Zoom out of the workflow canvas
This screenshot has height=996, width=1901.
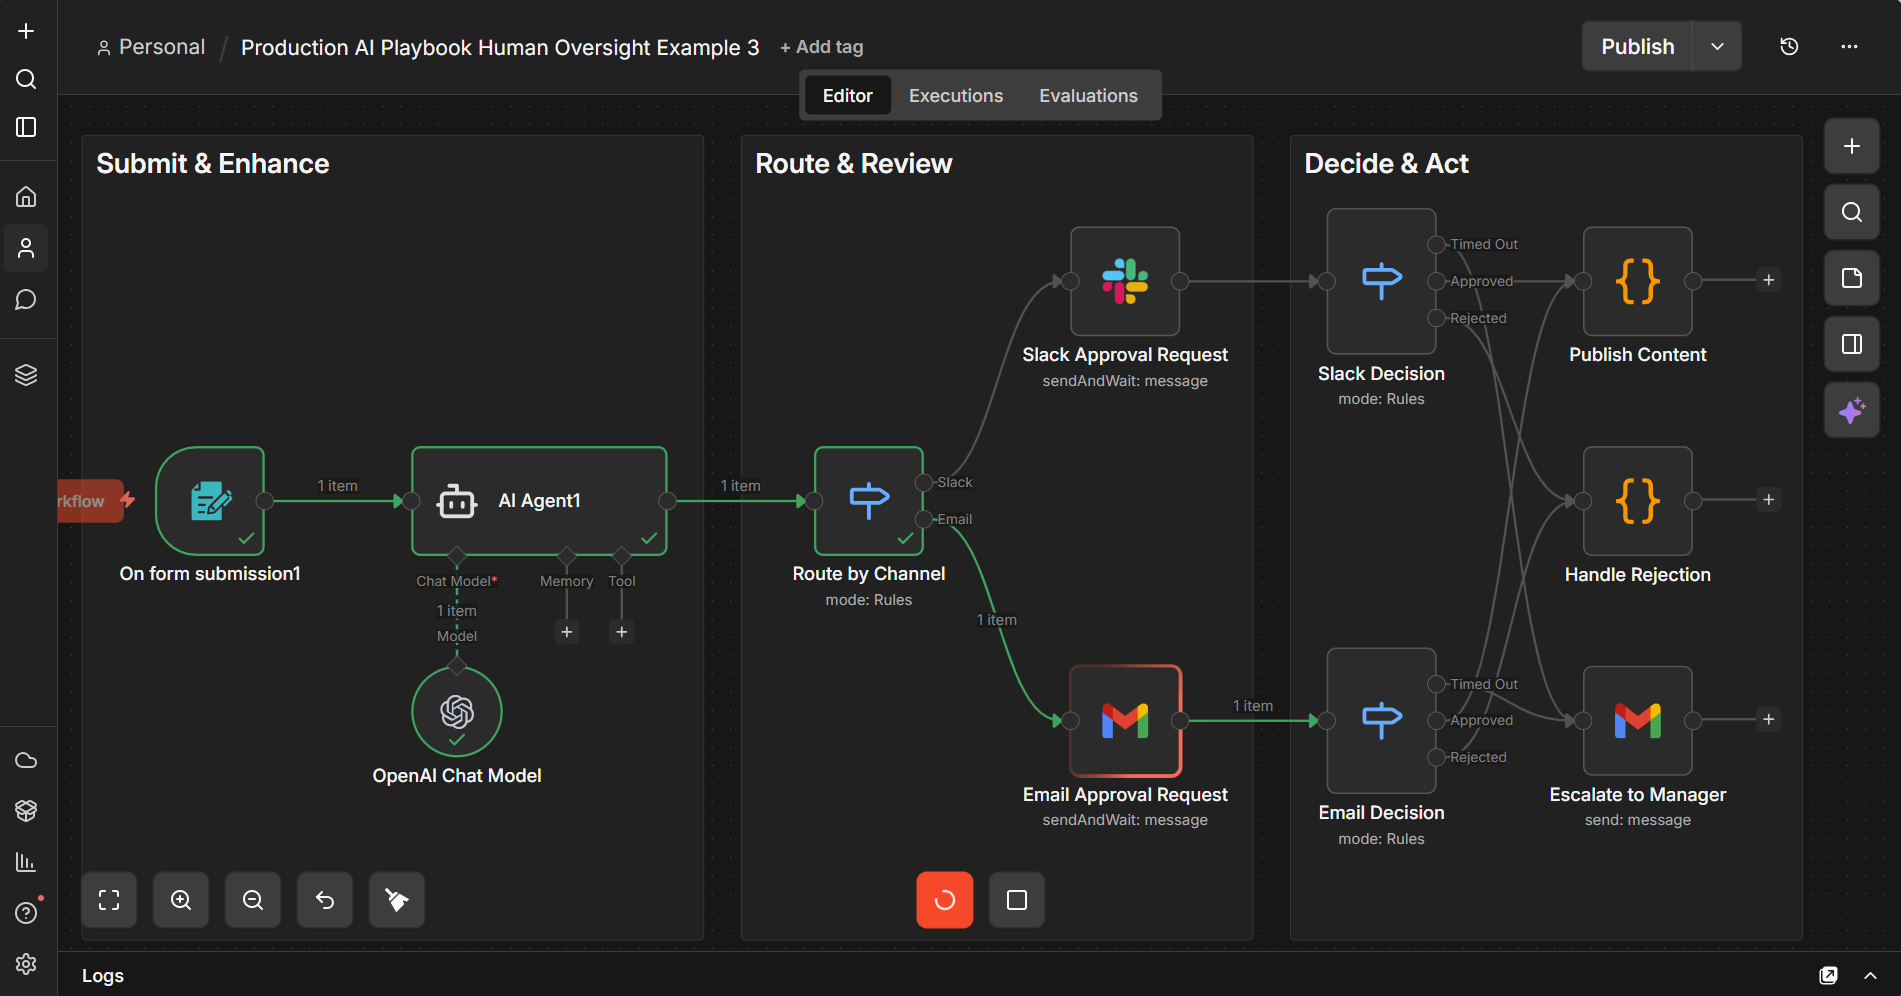tap(253, 900)
